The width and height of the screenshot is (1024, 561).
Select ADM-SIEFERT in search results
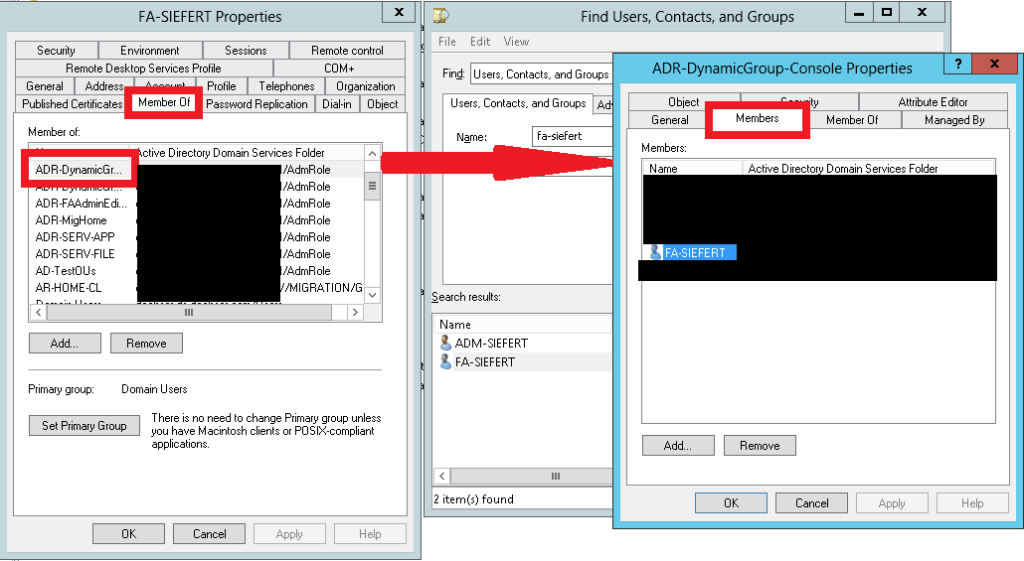(x=491, y=344)
